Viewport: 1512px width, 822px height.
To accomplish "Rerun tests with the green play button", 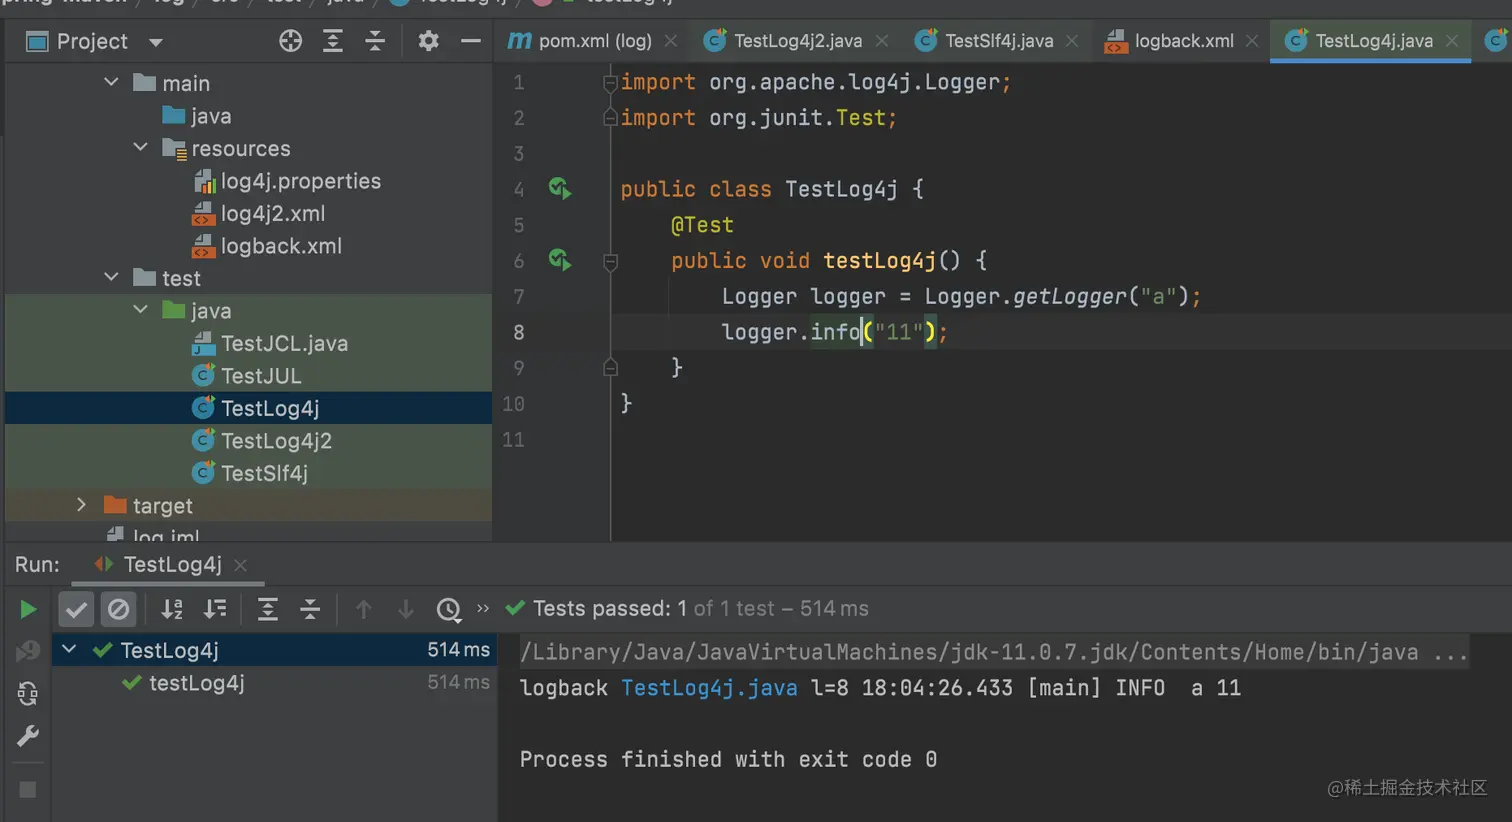I will [x=28, y=609].
